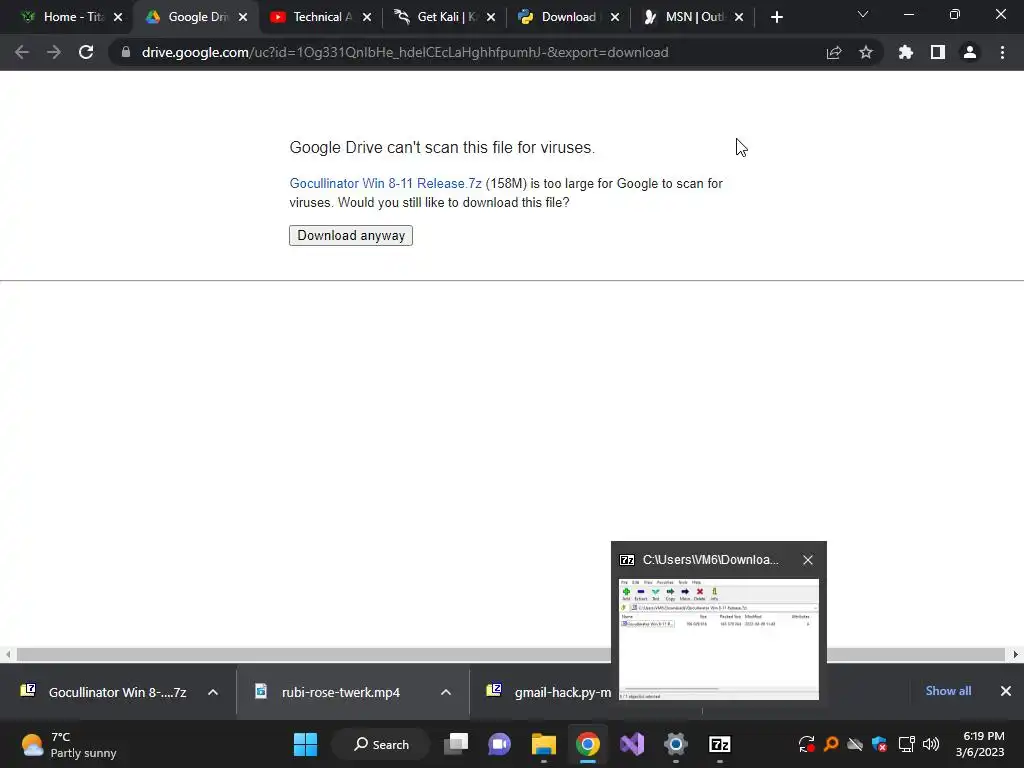
Task: Click the Download anyway button
Action: 351,236
